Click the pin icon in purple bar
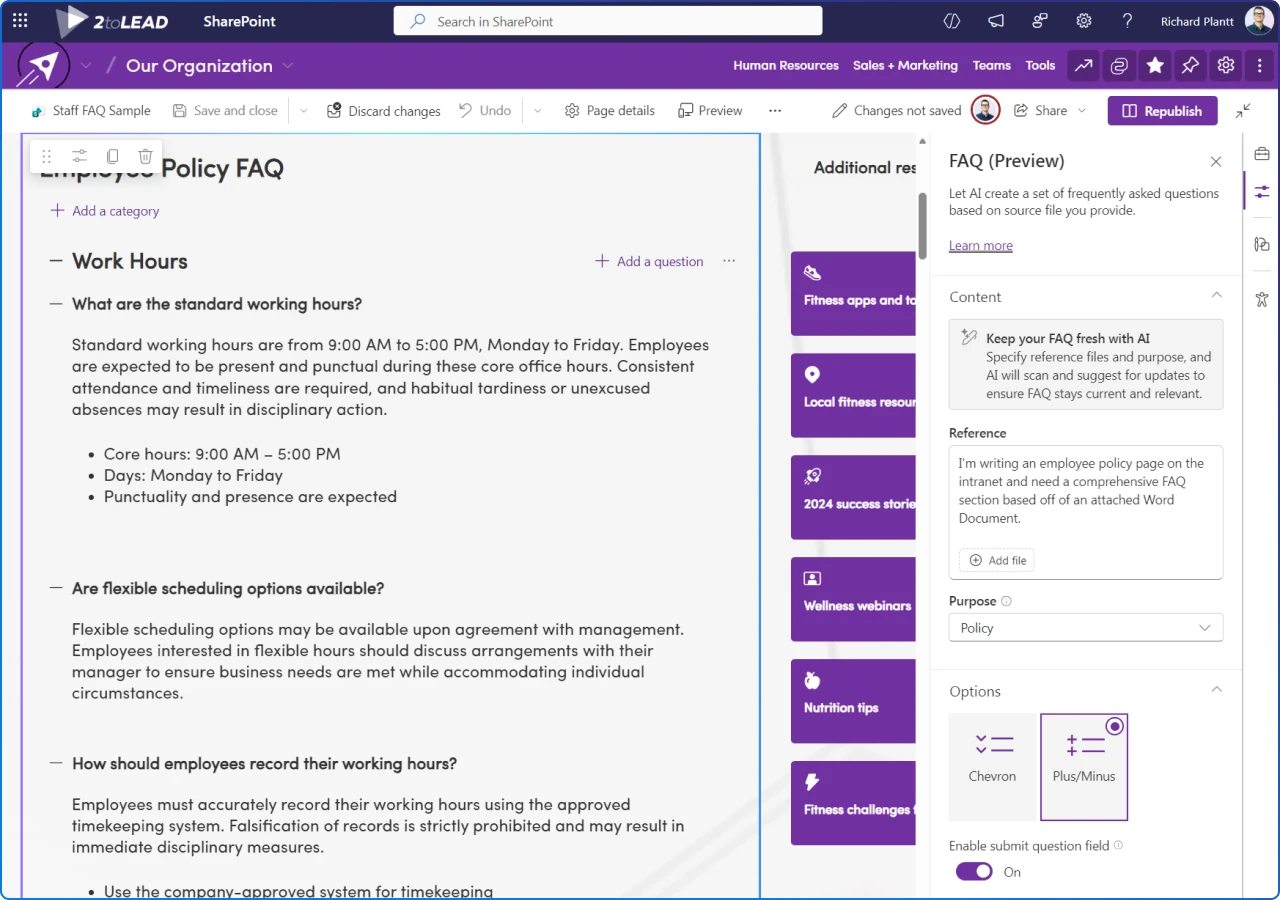The image size is (1280, 900). tap(1190, 66)
